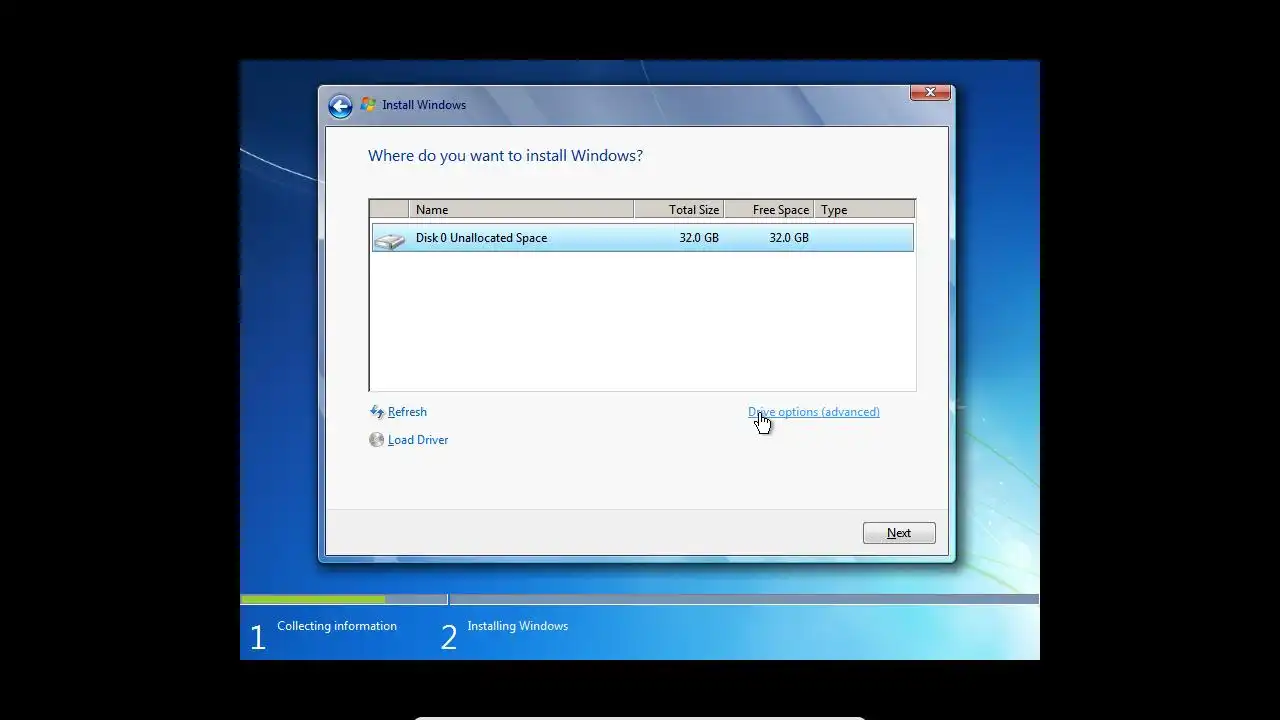The width and height of the screenshot is (1280, 720).
Task: Sort by the Free Space column header
Action: (769, 210)
